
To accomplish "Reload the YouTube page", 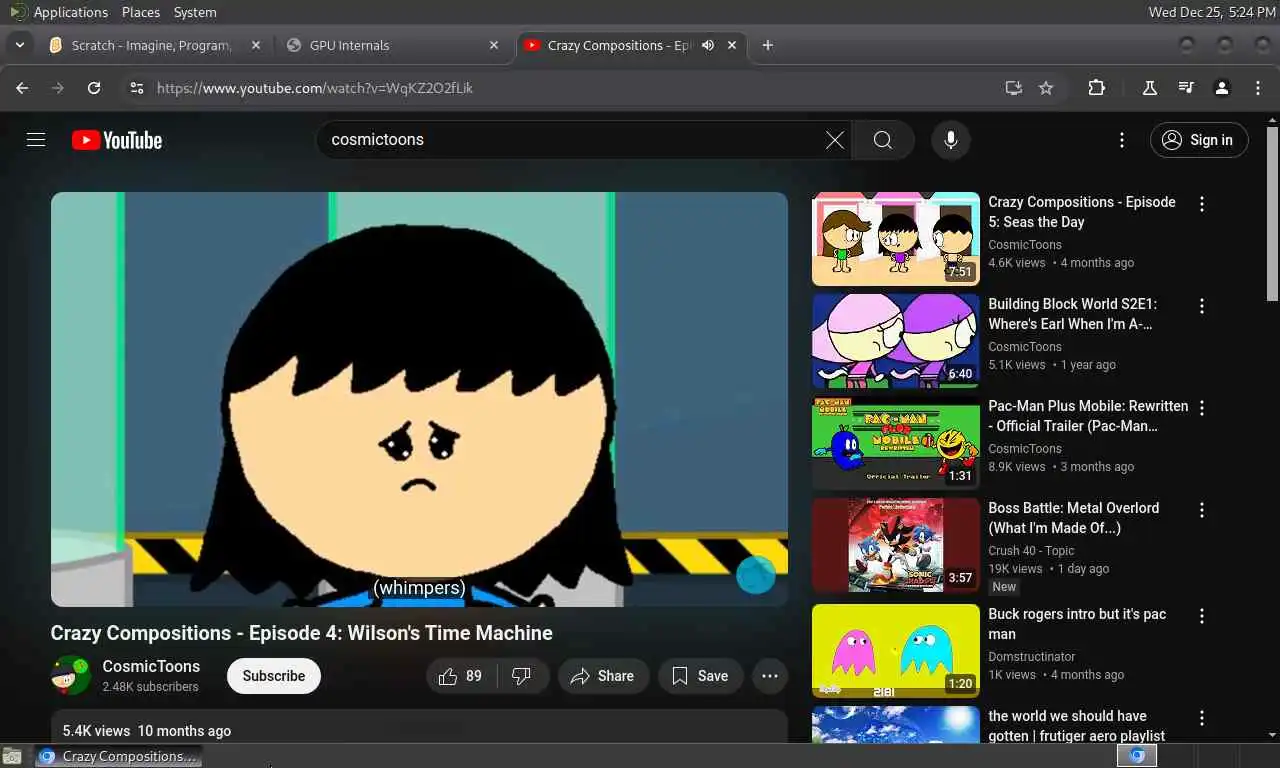I will [x=94, y=88].
